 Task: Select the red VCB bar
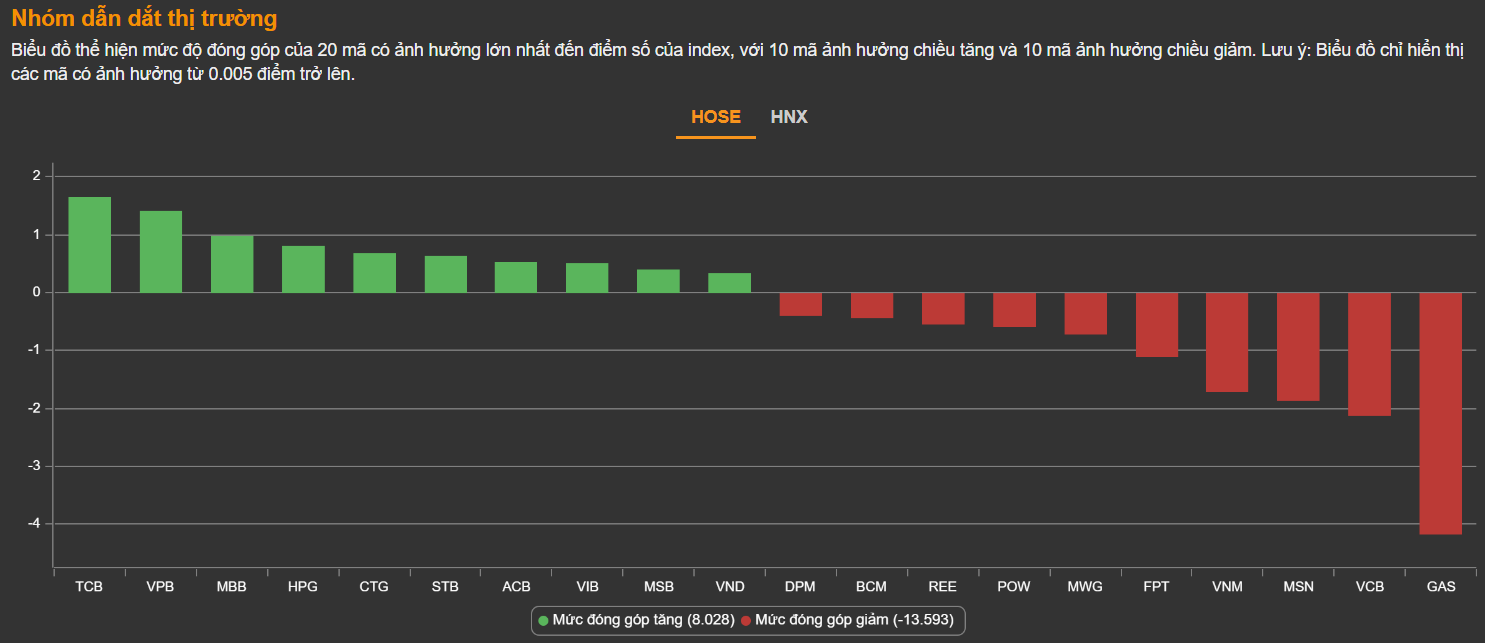[1369, 354]
